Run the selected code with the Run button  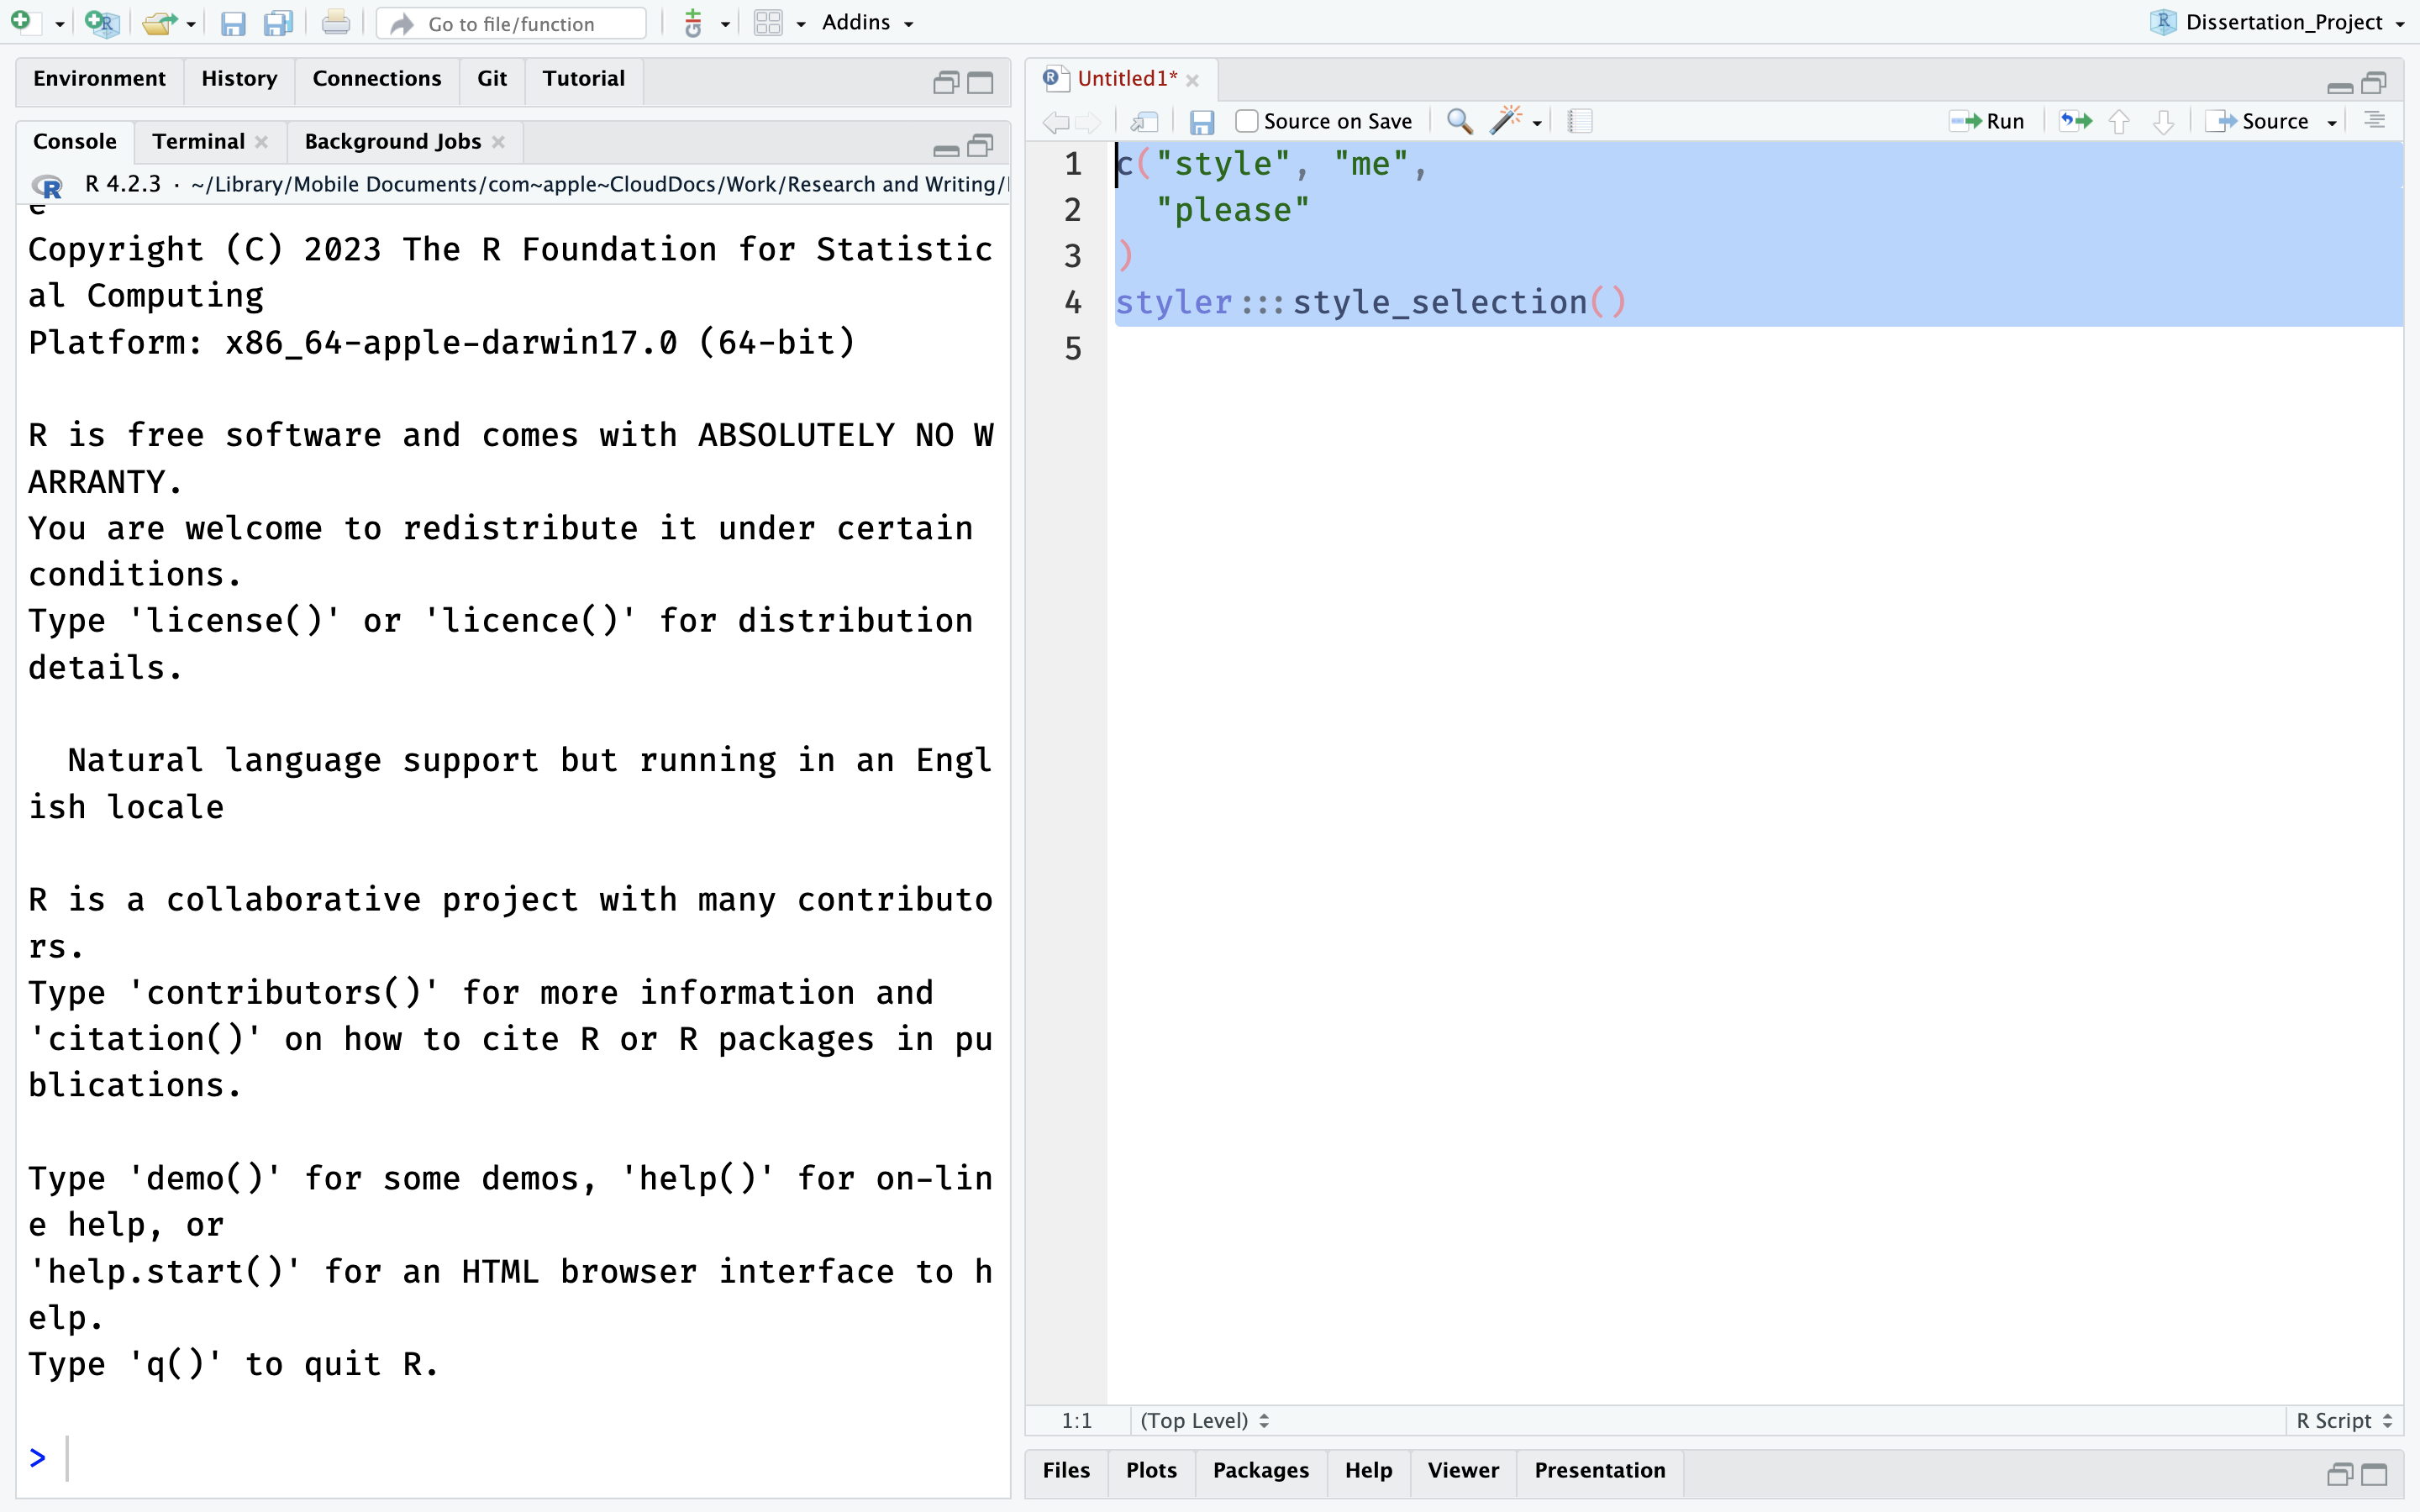pyautogui.click(x=1990, y=120)
